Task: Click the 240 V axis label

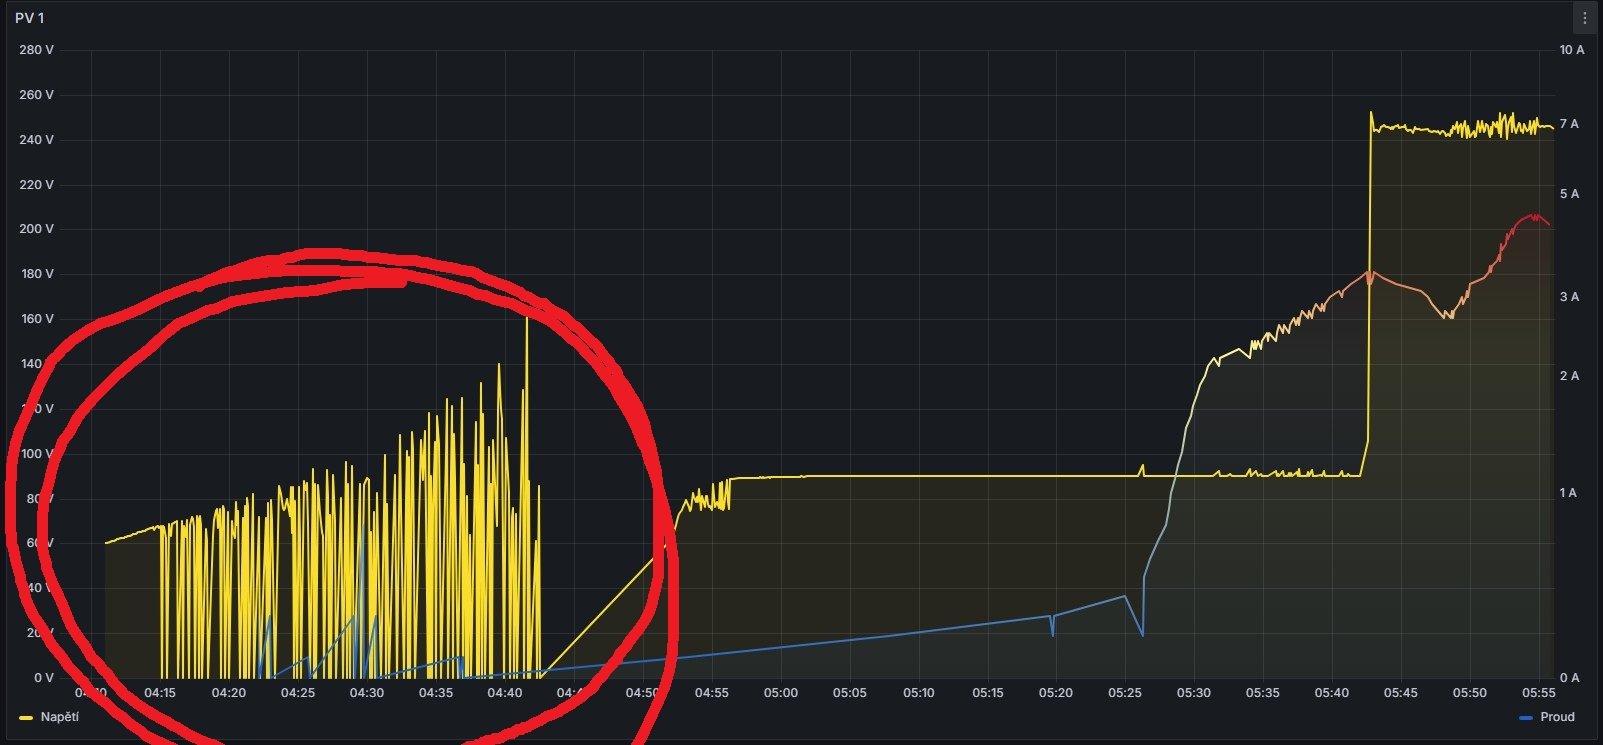Action: (36, 140)
